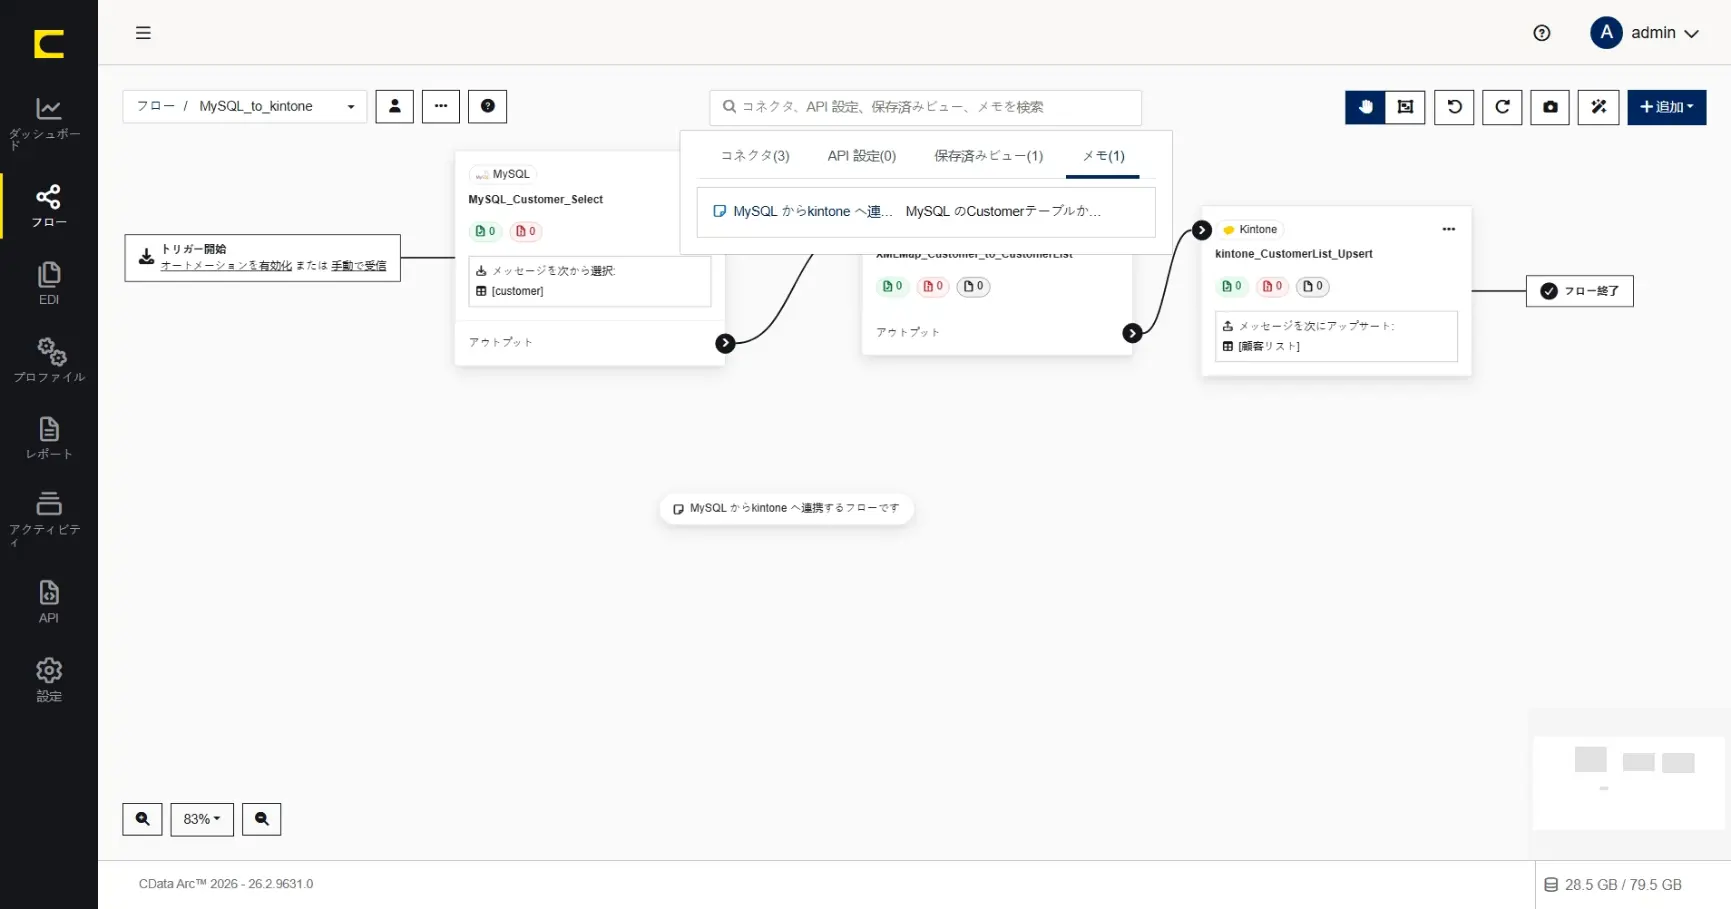The height and width of the screenshot is (909, 1731).
Task: Click MySQL connector red error count badge
Action: pos(525,231)
